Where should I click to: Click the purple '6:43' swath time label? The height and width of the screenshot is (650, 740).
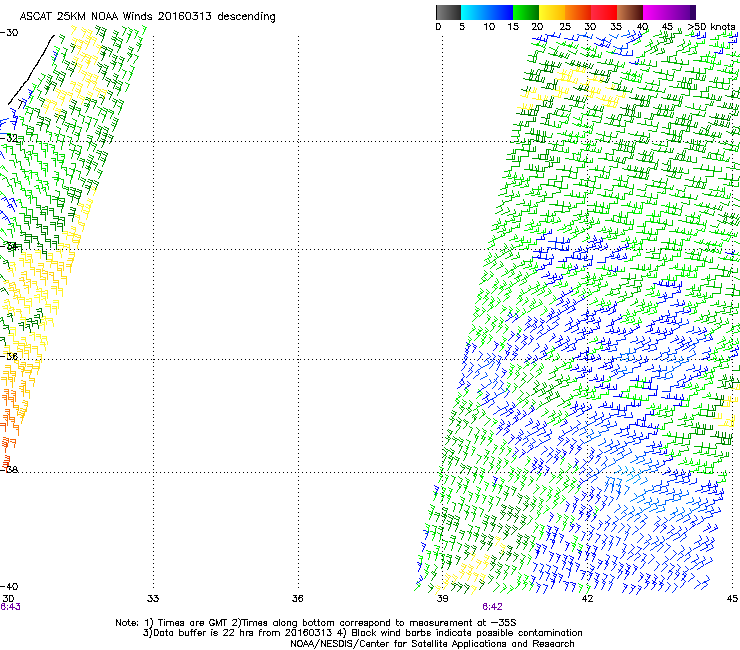pyautogui.click(x=10, y=607)
